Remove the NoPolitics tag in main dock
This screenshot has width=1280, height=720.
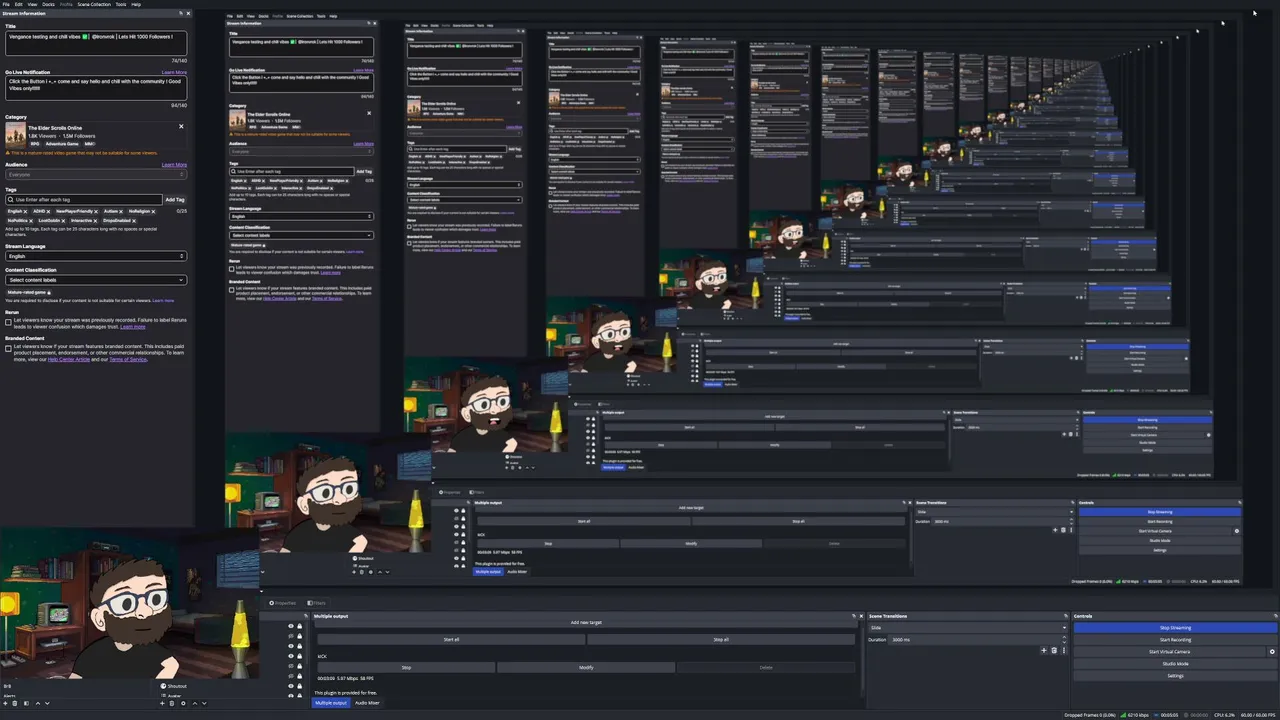(x=31, y=221)
